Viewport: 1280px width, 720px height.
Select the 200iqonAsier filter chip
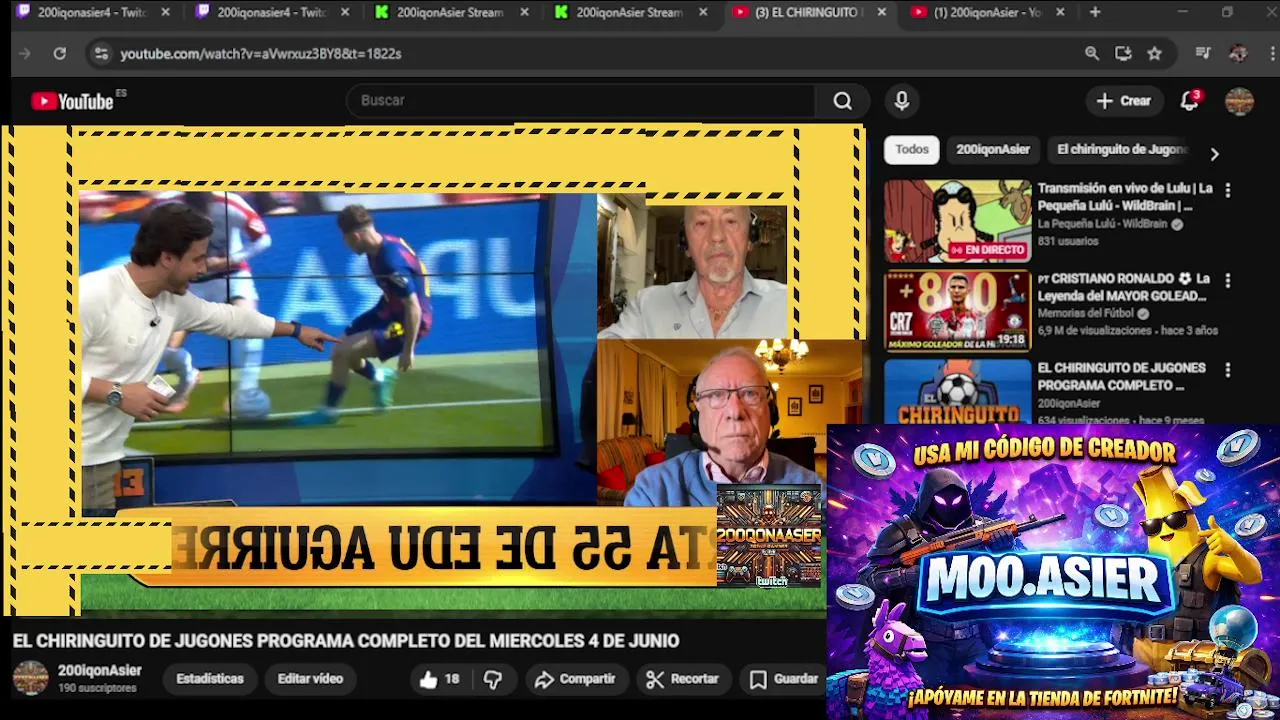[x=992, y=150]
